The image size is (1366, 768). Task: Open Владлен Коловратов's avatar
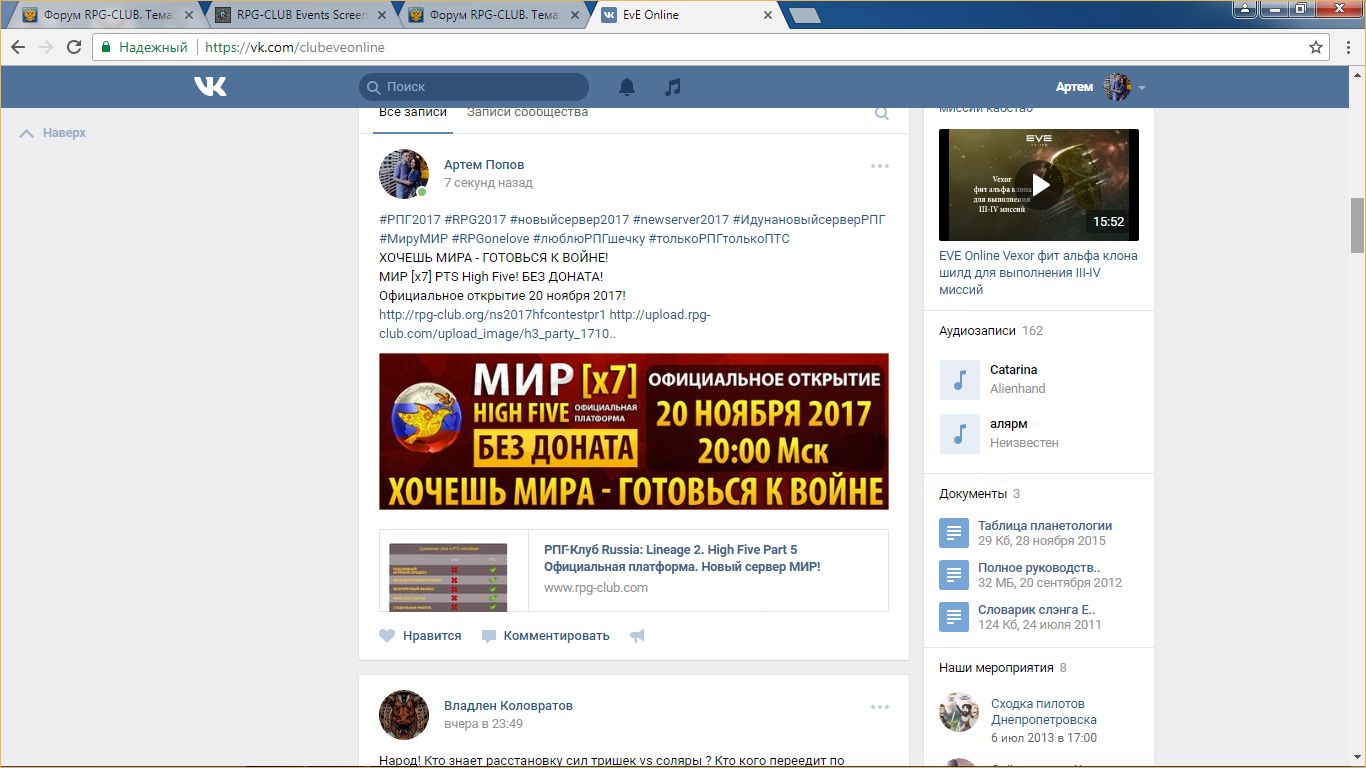pos(404,715)
